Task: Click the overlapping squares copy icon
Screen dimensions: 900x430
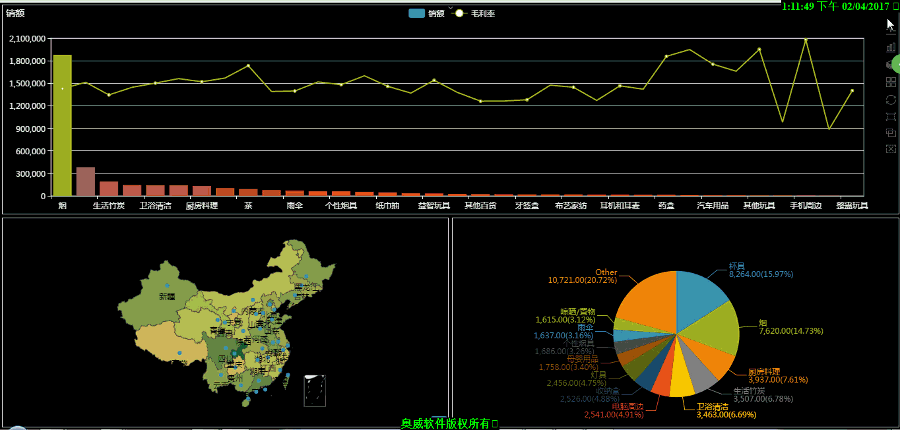Action: pyautogui.click(x=890, y=132)
